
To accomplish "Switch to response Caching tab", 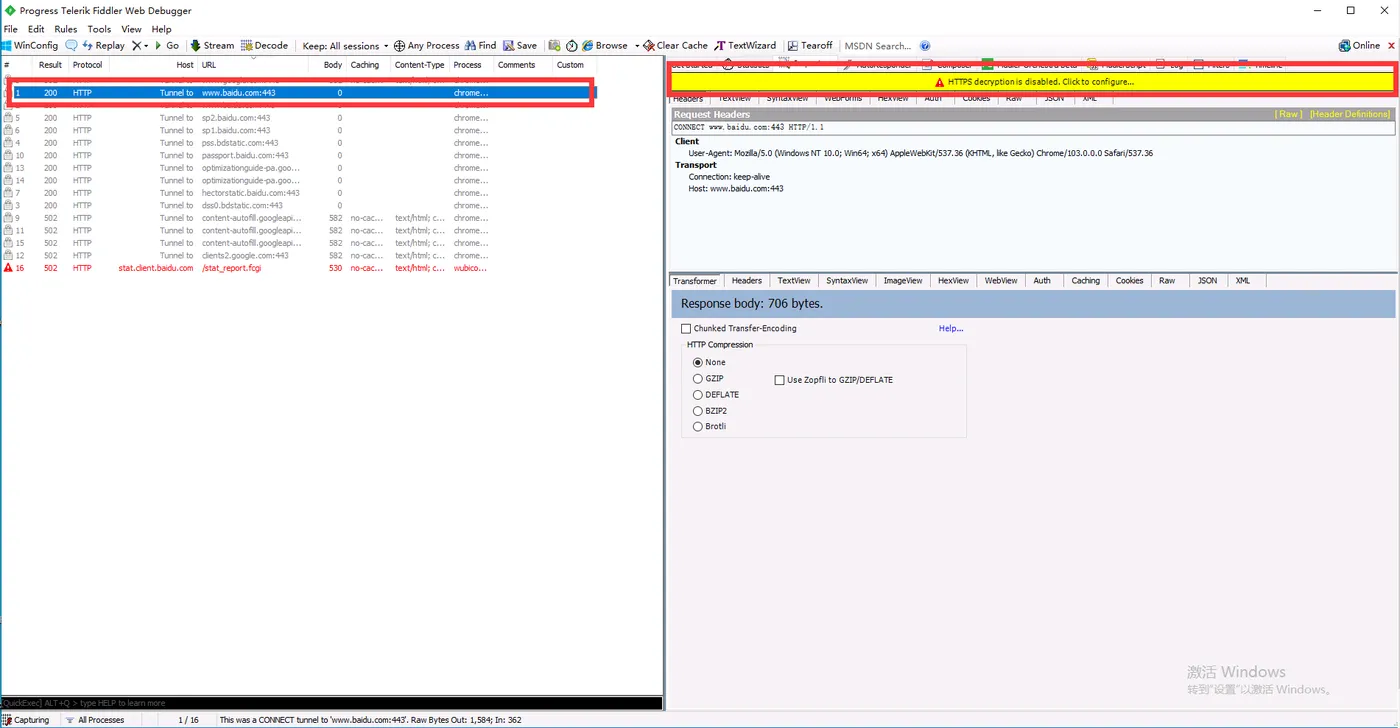I will [1086, 281].
